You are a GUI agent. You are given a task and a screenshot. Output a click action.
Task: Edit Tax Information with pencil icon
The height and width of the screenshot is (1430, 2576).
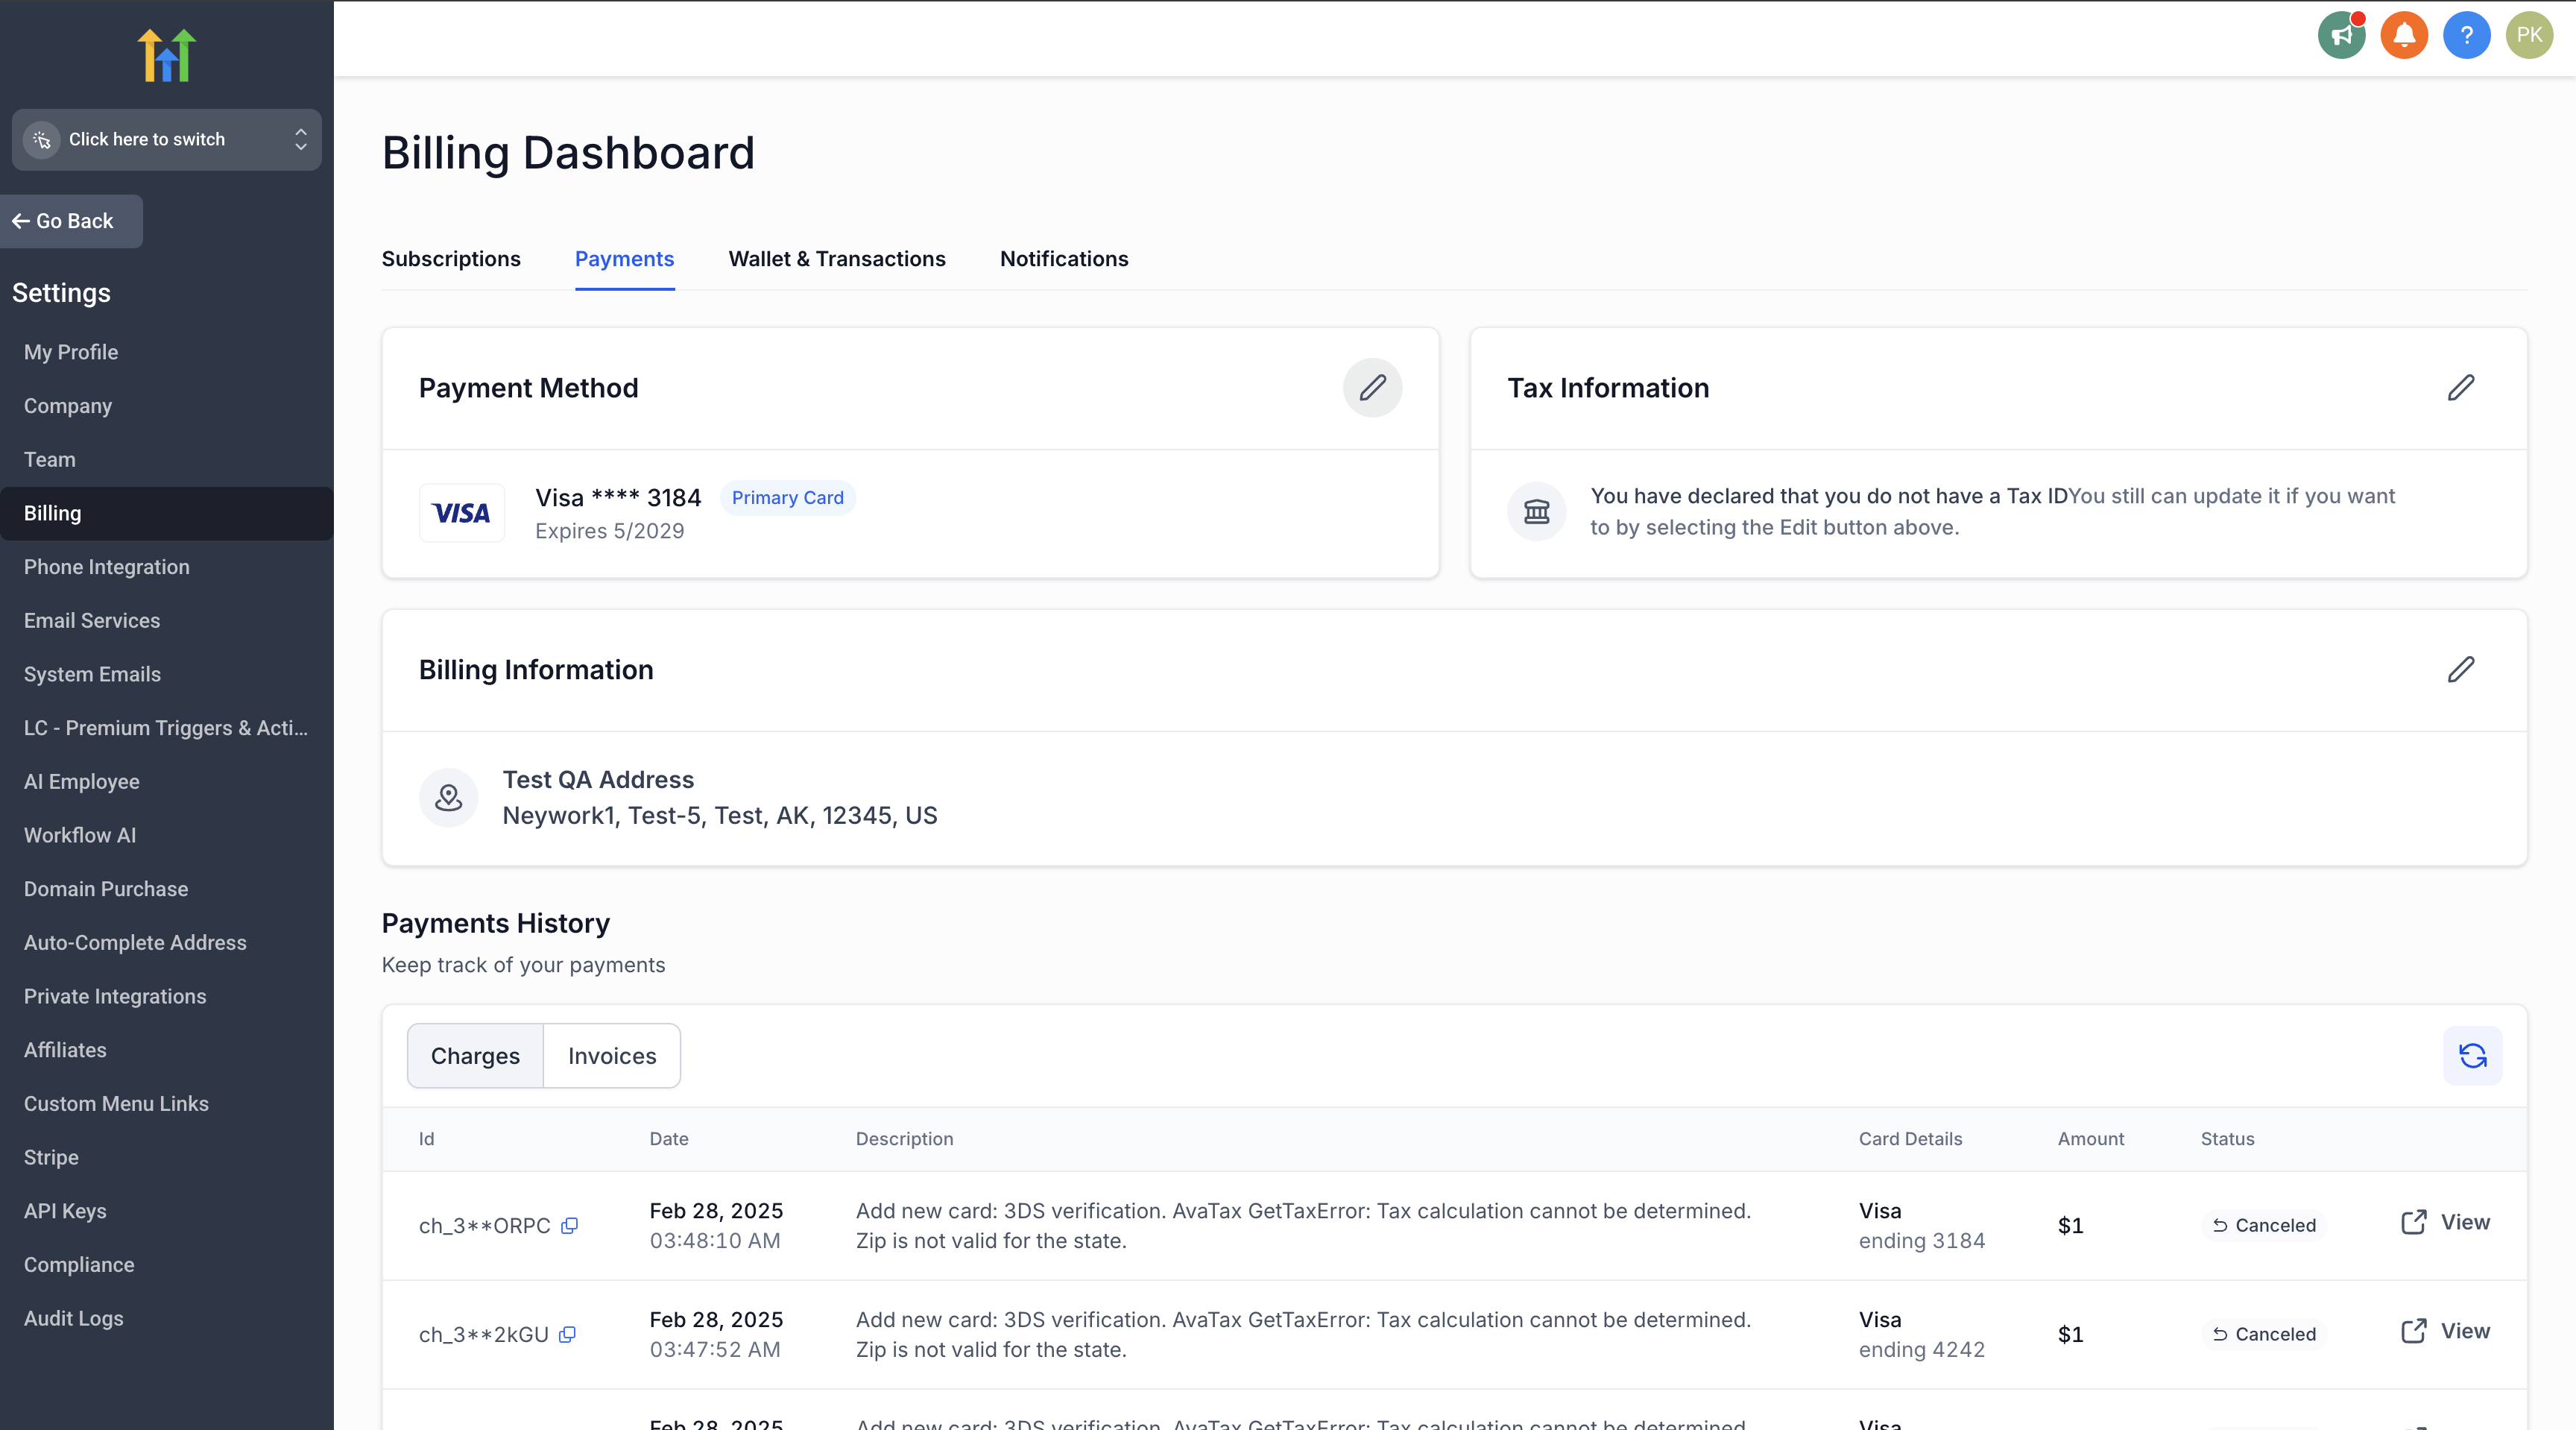click(2460, 388)
